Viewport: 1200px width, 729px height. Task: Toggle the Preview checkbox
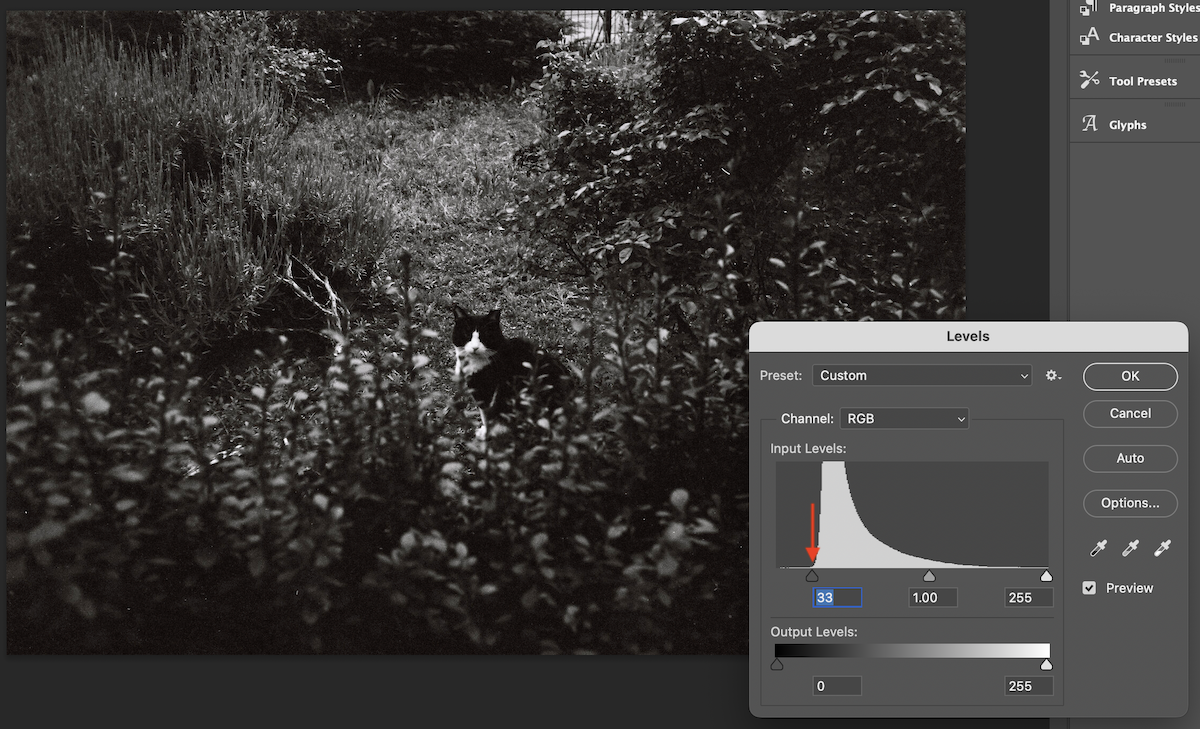[x=1090, y=588]
